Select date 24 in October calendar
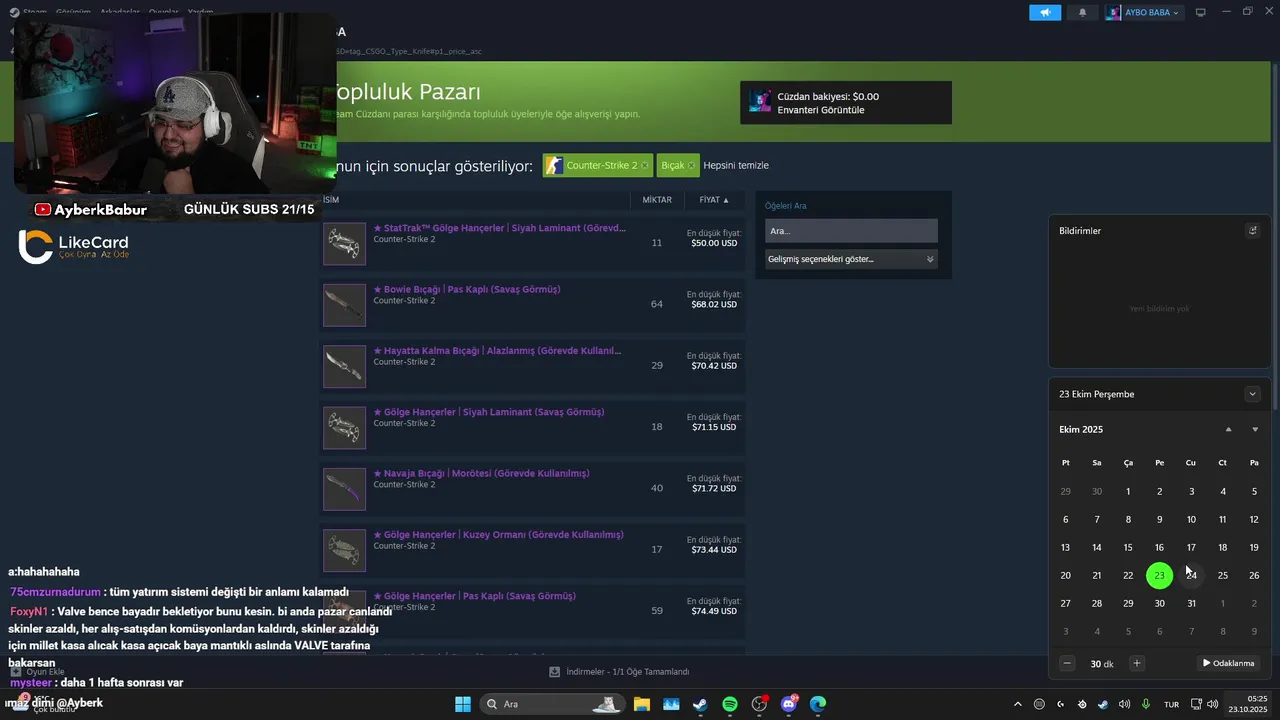 click(x=1191, y=575)
